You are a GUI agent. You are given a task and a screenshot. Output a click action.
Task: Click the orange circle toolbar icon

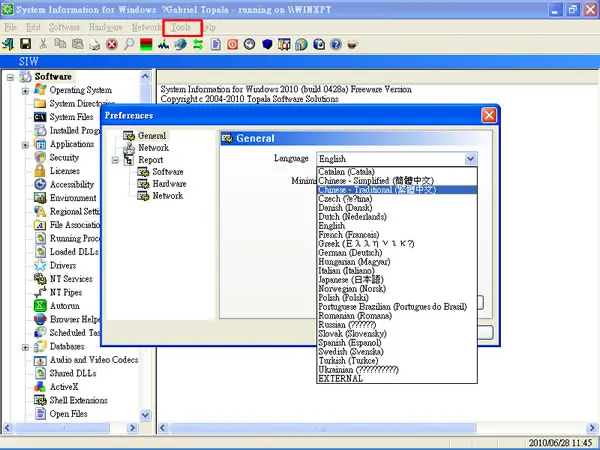[x=232, y=44]
